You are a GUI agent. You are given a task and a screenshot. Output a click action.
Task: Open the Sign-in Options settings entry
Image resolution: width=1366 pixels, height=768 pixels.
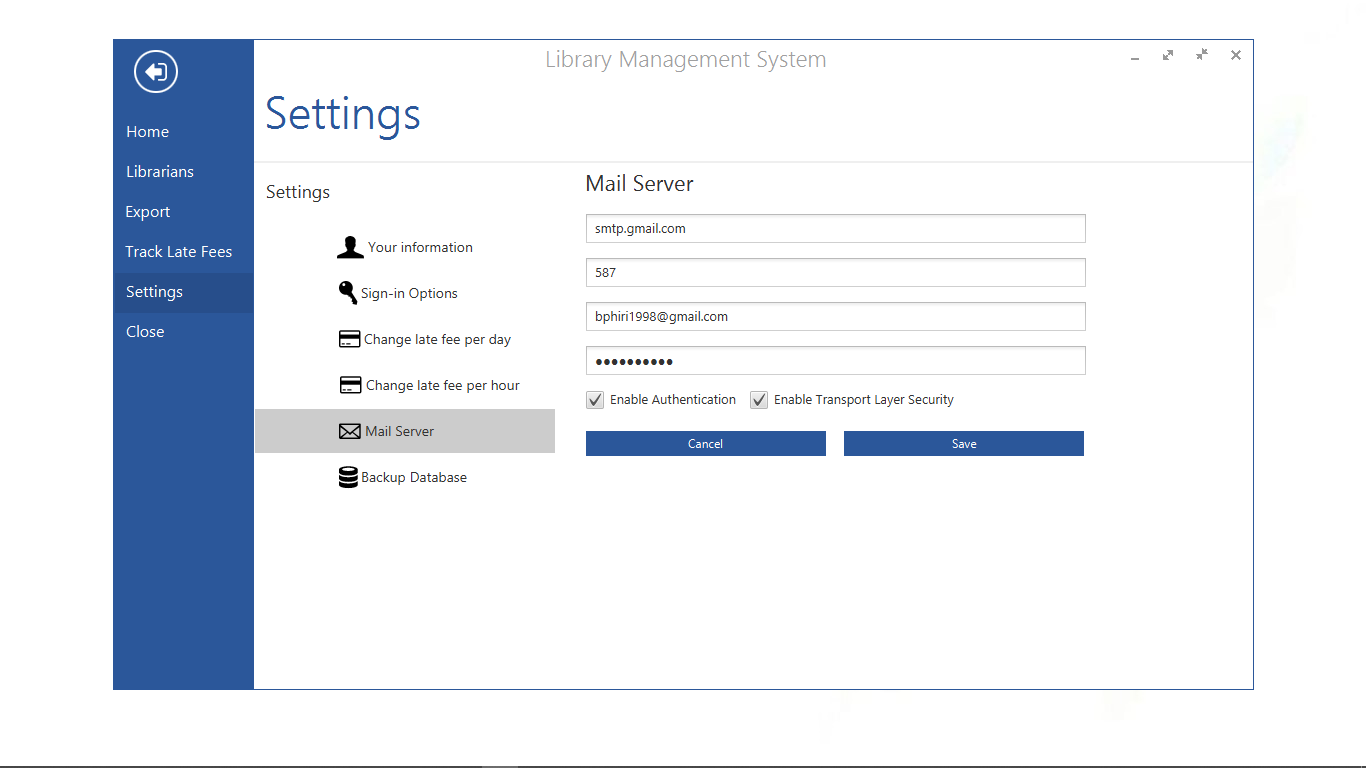point(410,293)
